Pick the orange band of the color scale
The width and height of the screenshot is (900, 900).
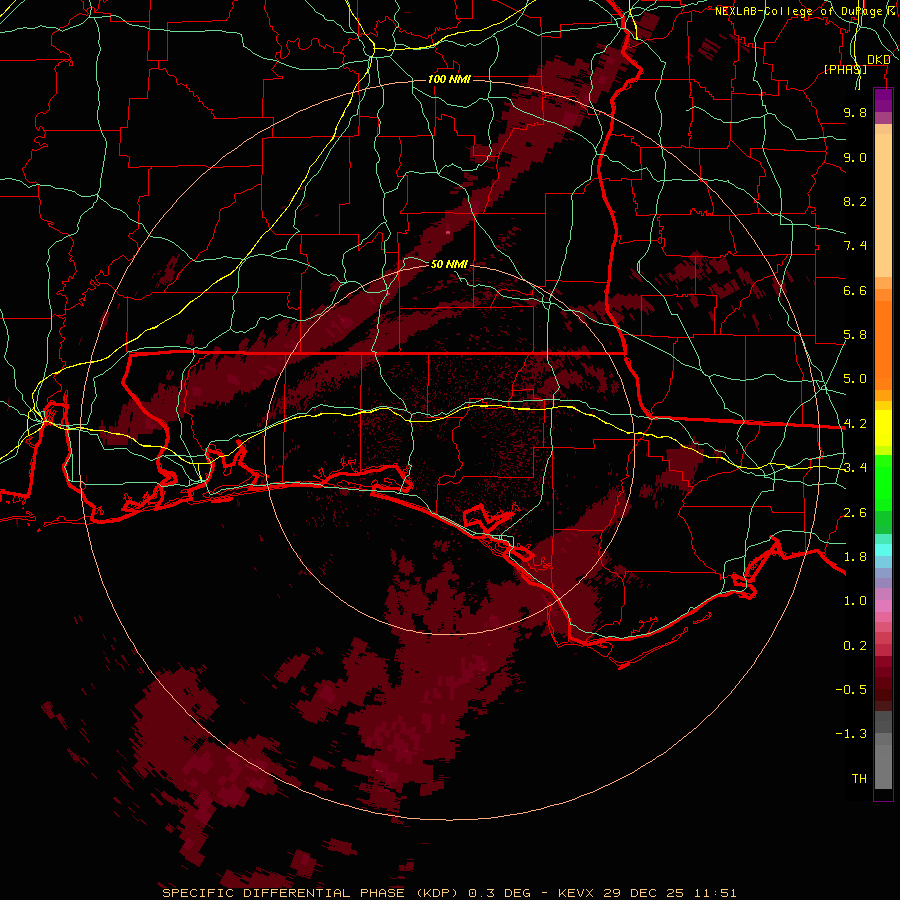click(883, 344)
